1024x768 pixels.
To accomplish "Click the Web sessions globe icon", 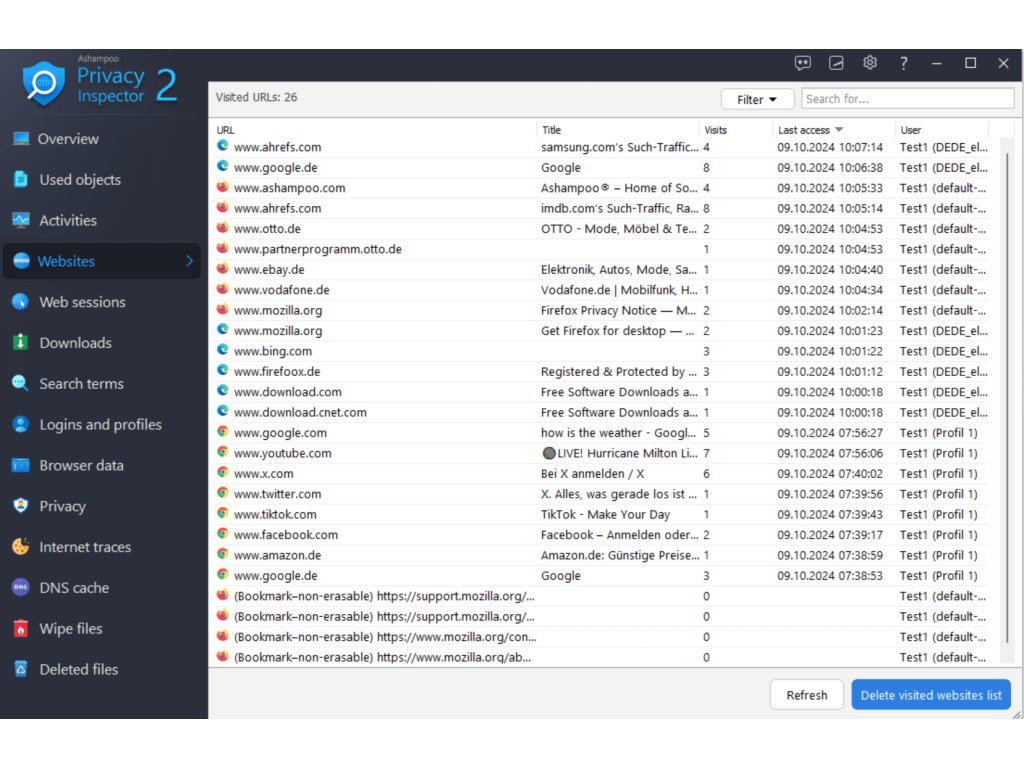I will pos(21,302).
